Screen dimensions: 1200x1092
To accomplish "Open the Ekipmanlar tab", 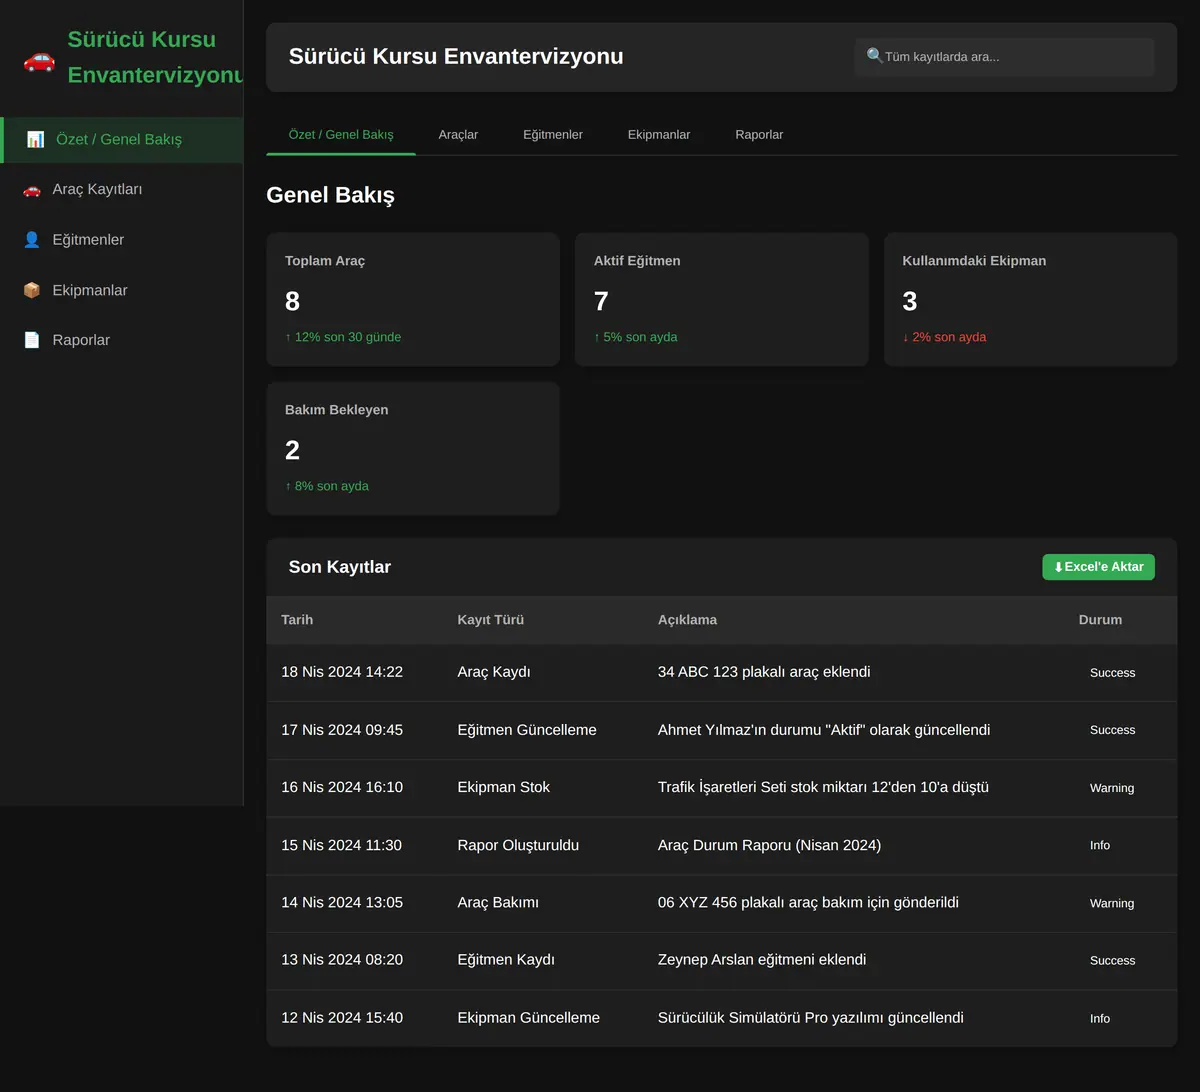I will (x=659, y=134).
